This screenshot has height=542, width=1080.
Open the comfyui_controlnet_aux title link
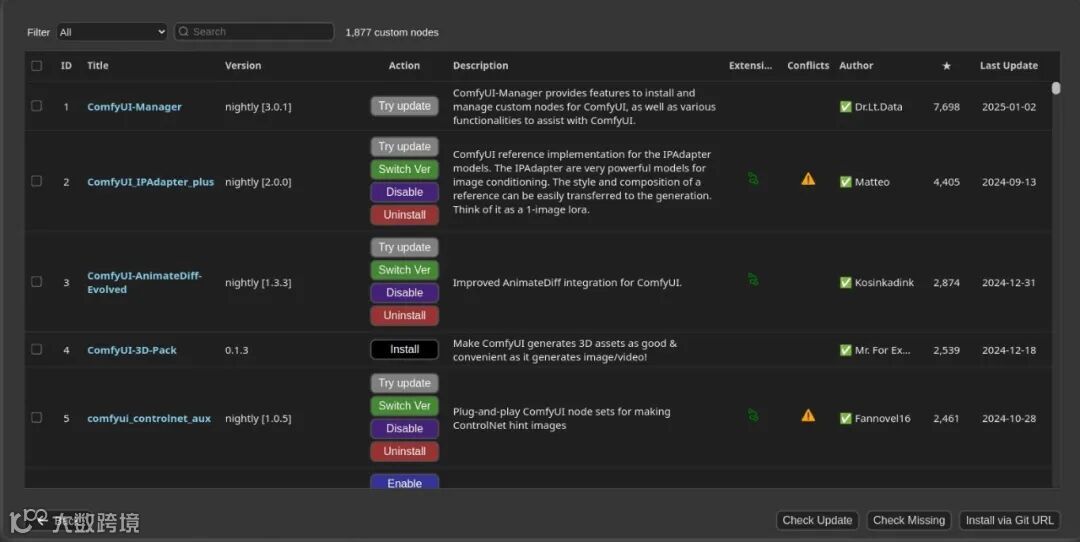pos(149,418)
